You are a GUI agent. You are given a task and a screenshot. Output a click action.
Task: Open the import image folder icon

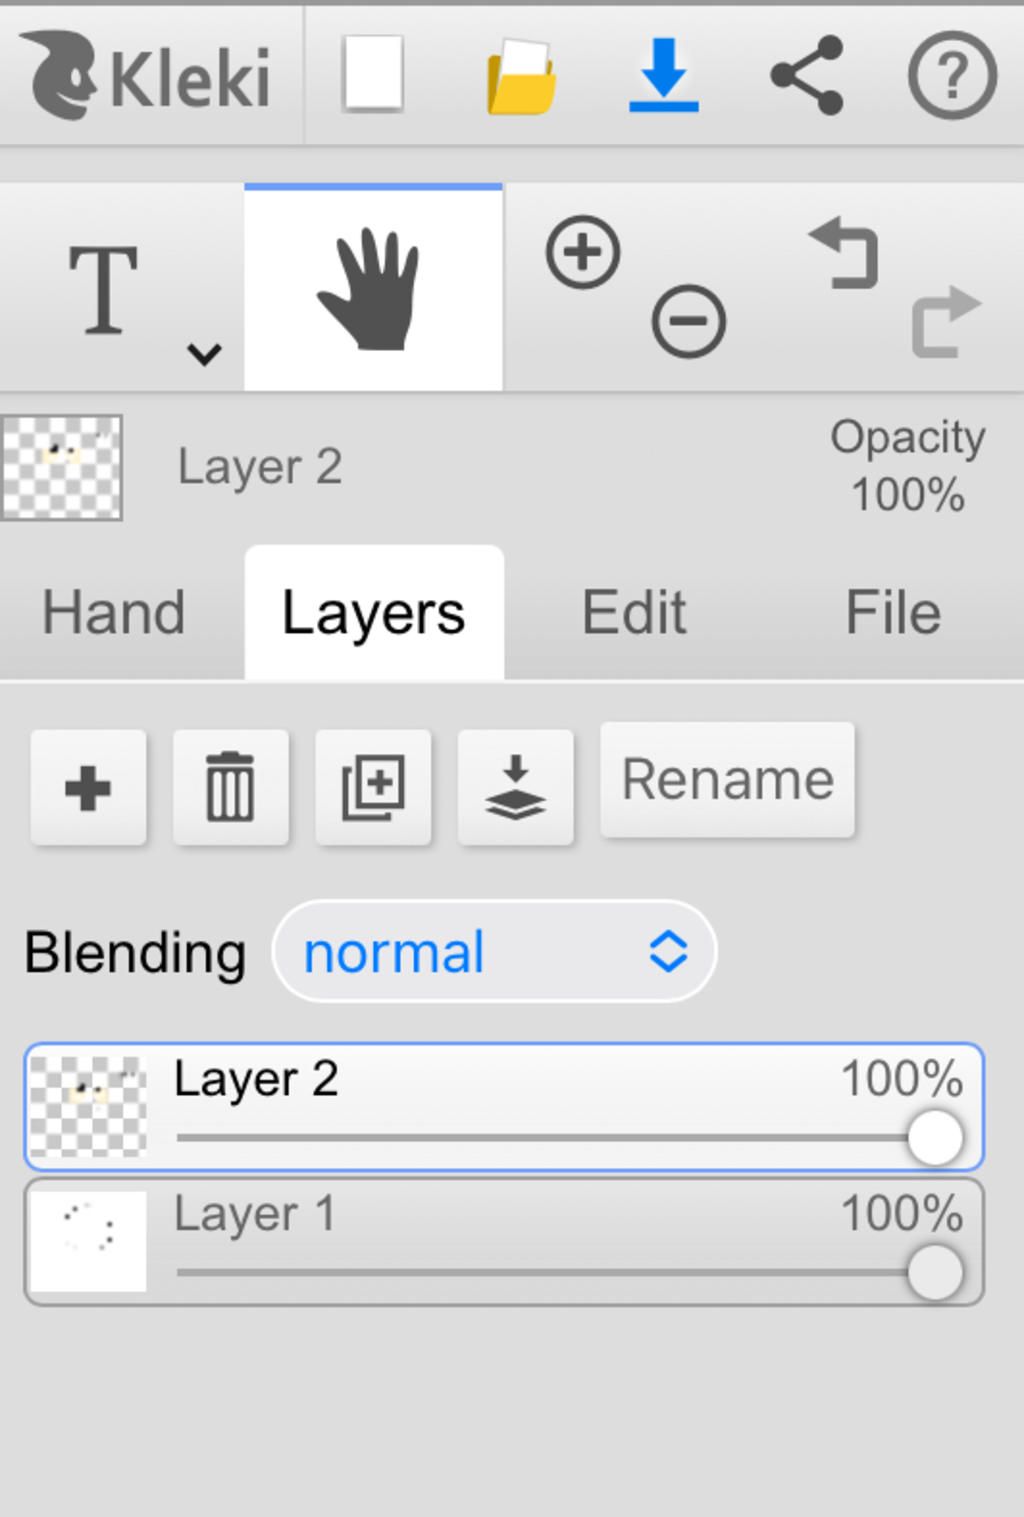coord(521,76)
